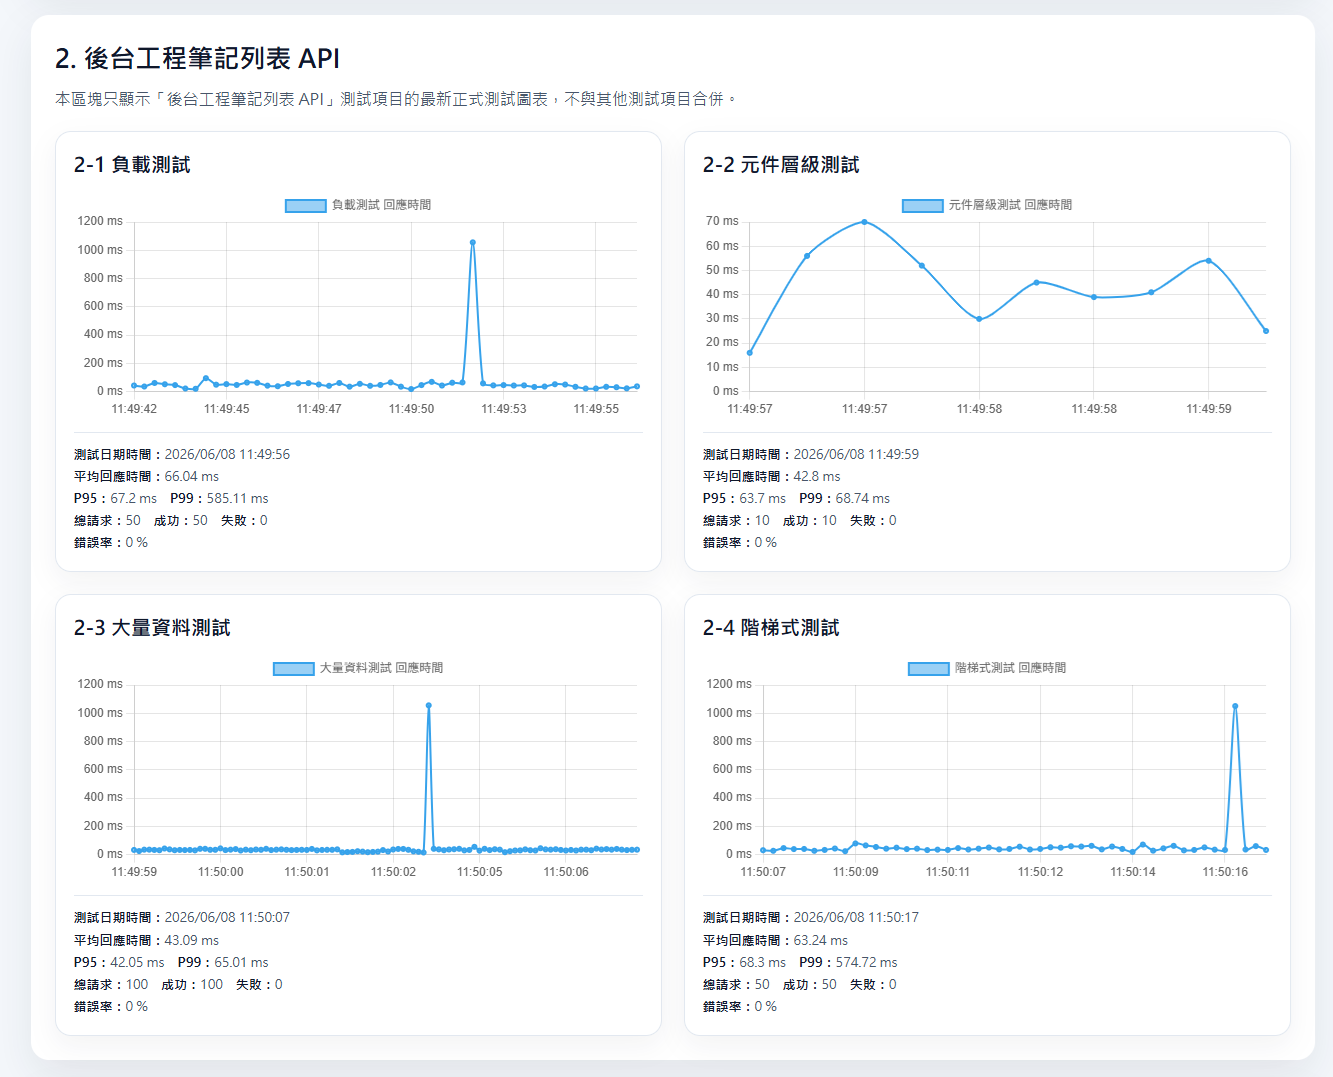Image resolution: width=1333 pixels, height=1077 pixels.
Task: Click the 負載測試 回應時間 legend label
Action: point(381,205)
